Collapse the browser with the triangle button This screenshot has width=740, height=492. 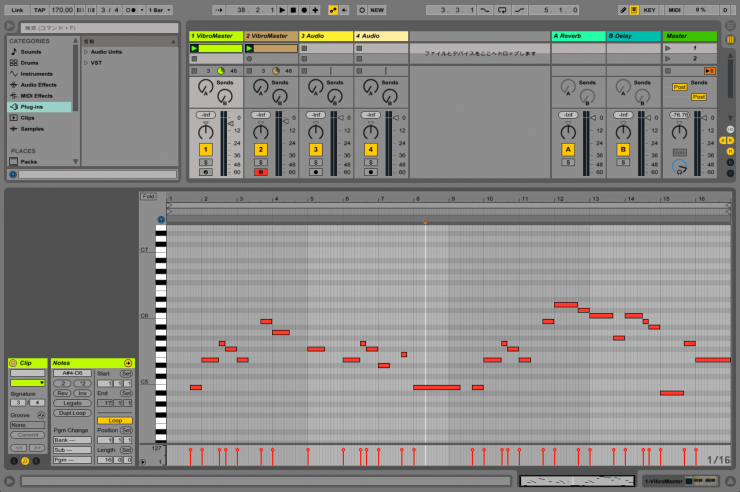(x=9, y=26)
